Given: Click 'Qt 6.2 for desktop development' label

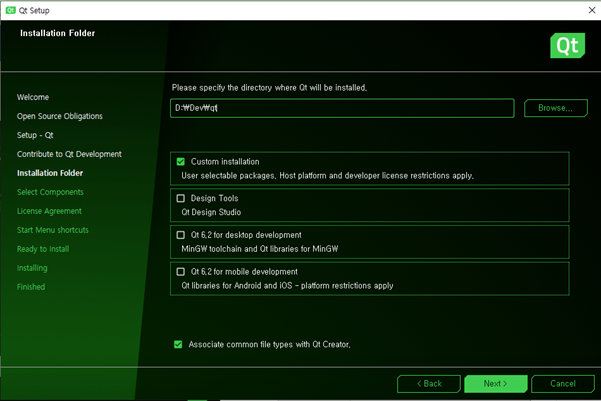Looking at the screenshot, I should point(246,235).
